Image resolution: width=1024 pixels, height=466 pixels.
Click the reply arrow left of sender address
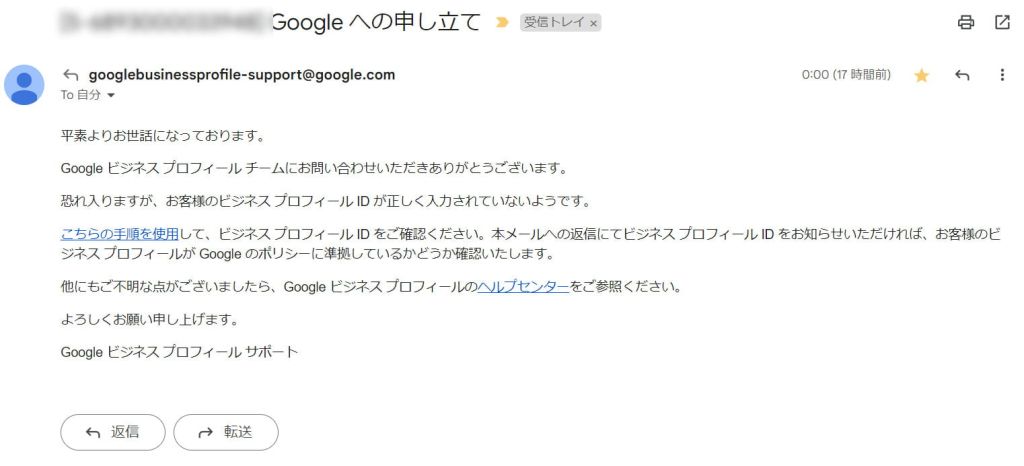tap(70, 75)
